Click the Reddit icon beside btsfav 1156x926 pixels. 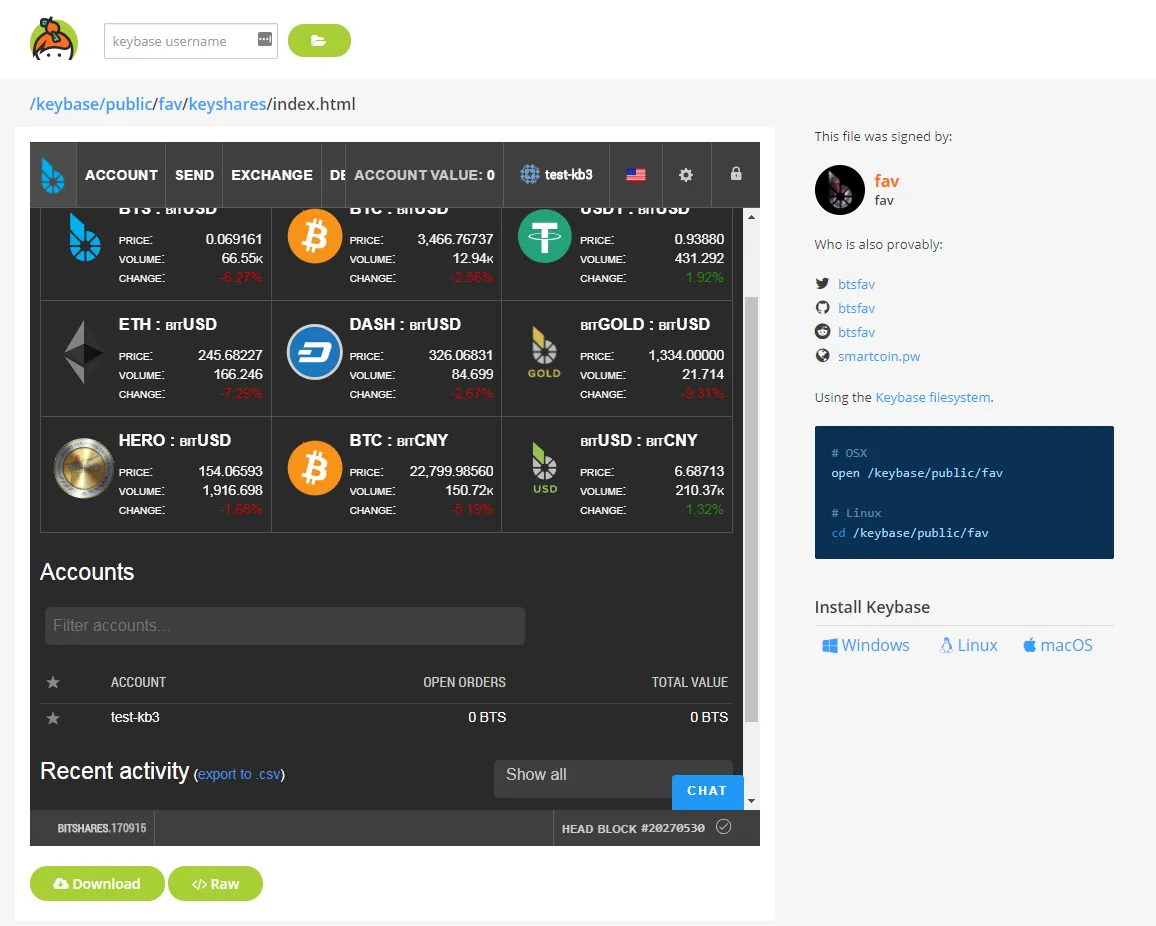[x=822, y=331]
